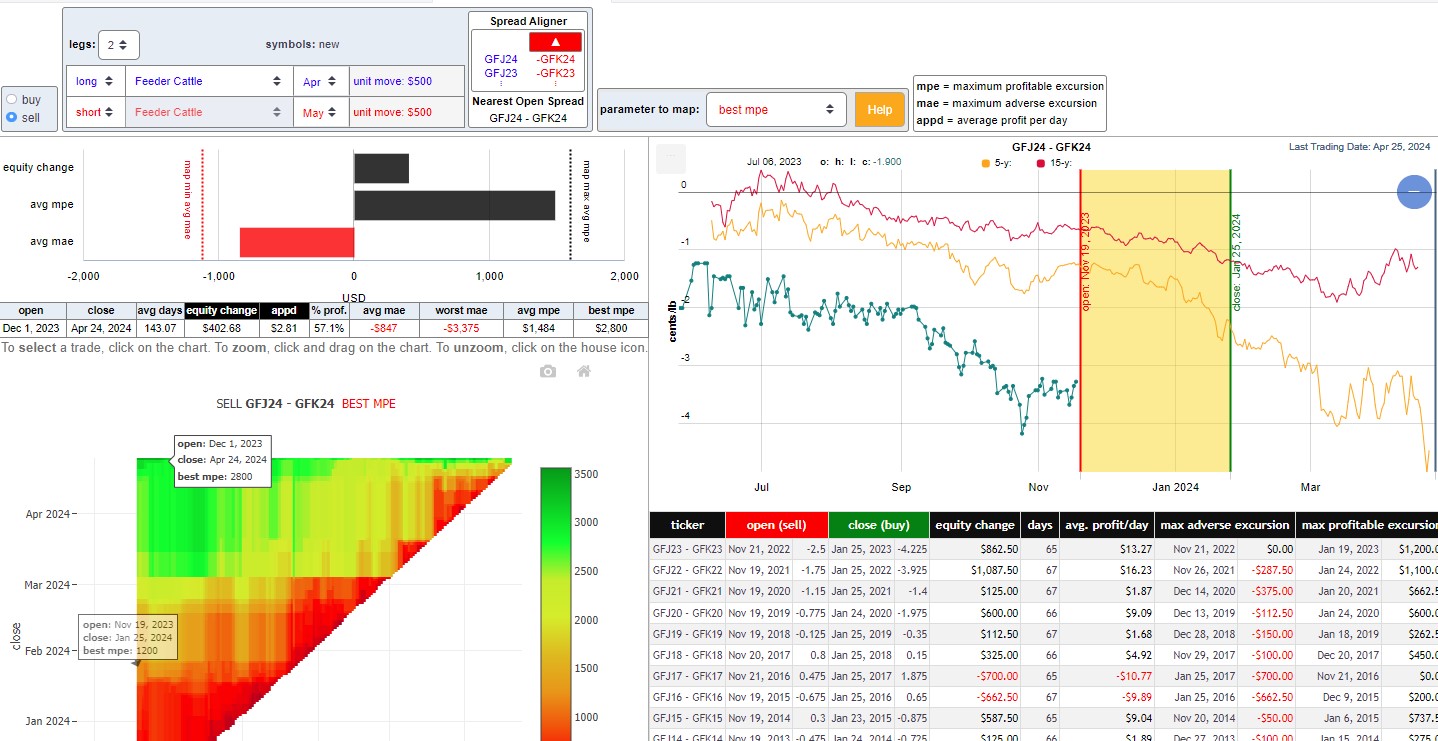Viewport: 1438px width, 741px height.
Task: Toggle the 15-y red legend marker
Action: pos(1042,162)
